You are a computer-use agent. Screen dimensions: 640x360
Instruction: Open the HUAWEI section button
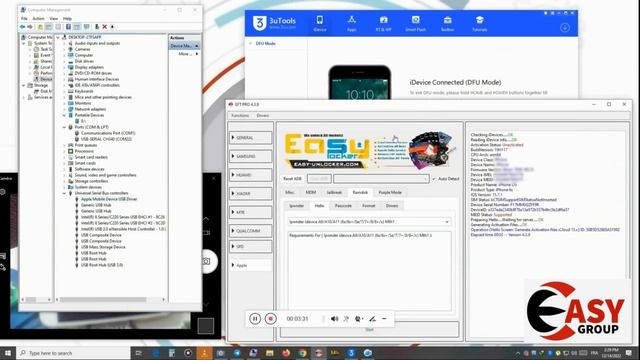point(251,175)
